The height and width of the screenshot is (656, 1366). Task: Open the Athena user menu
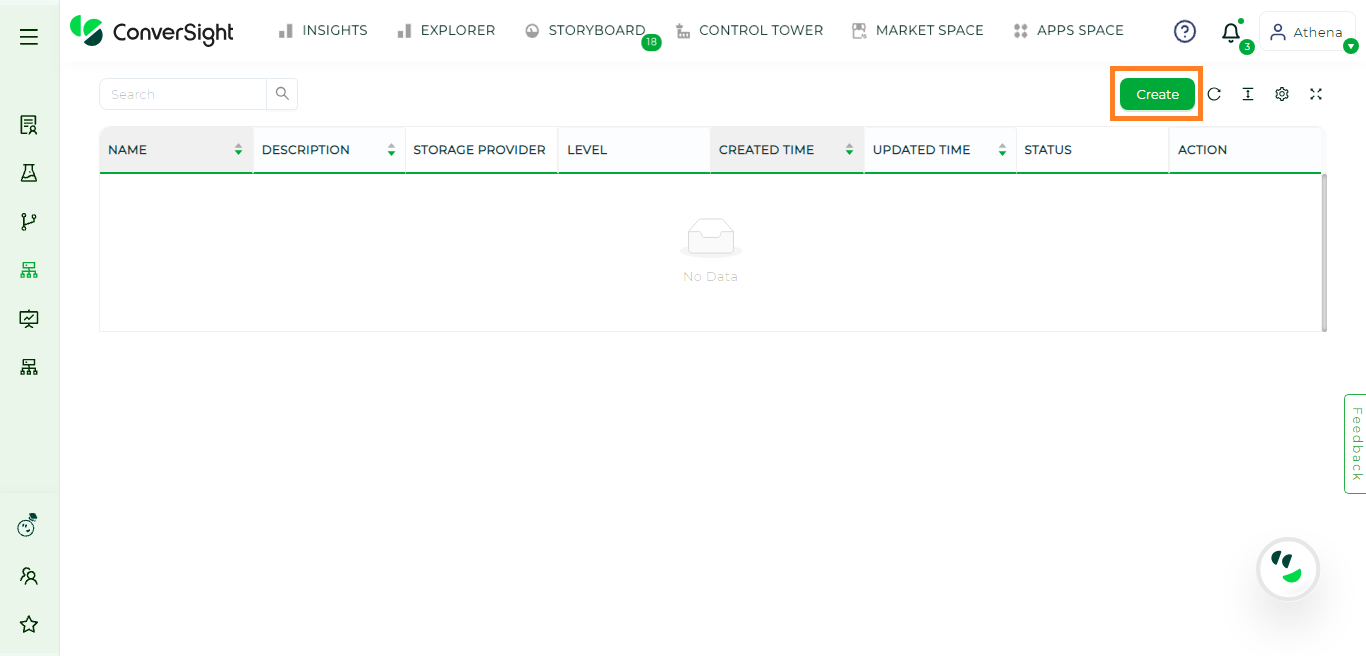point(1307,32)
